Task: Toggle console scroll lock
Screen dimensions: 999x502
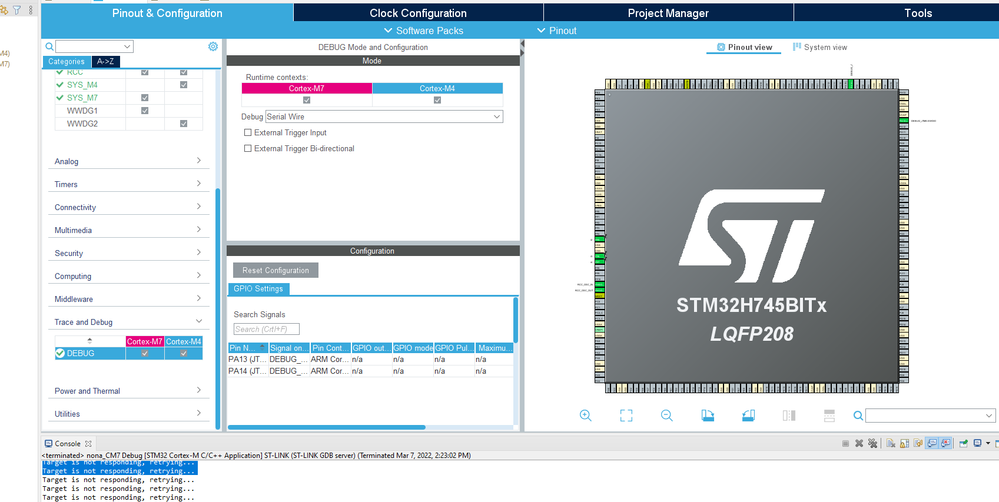Action: 904,443
